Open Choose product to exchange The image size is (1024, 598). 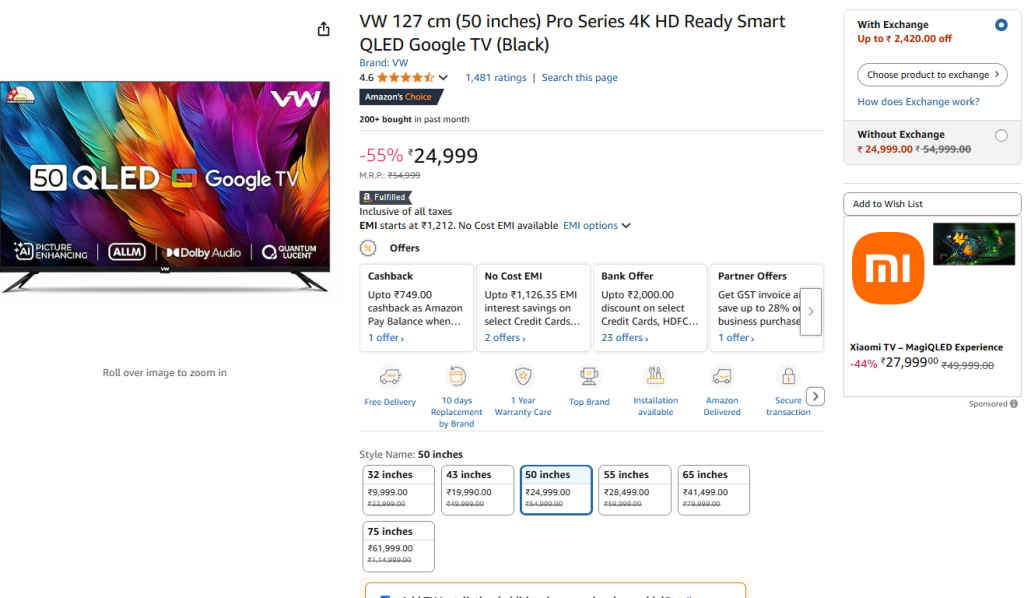click(932, 74)
